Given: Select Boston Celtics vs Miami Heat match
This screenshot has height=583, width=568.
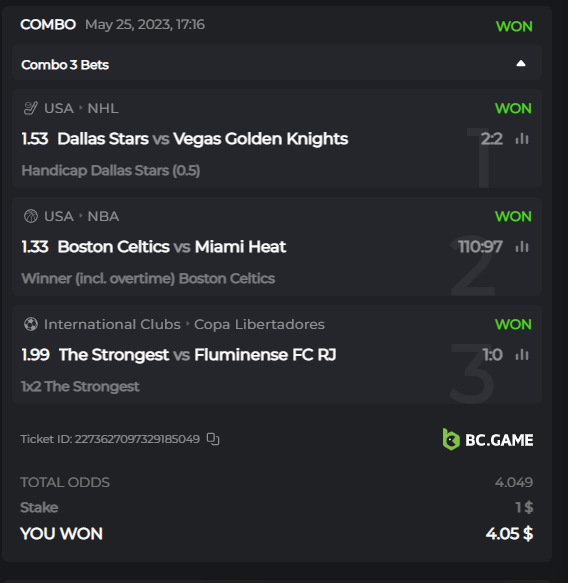Looking at the screenshot, I should point(172,247).
